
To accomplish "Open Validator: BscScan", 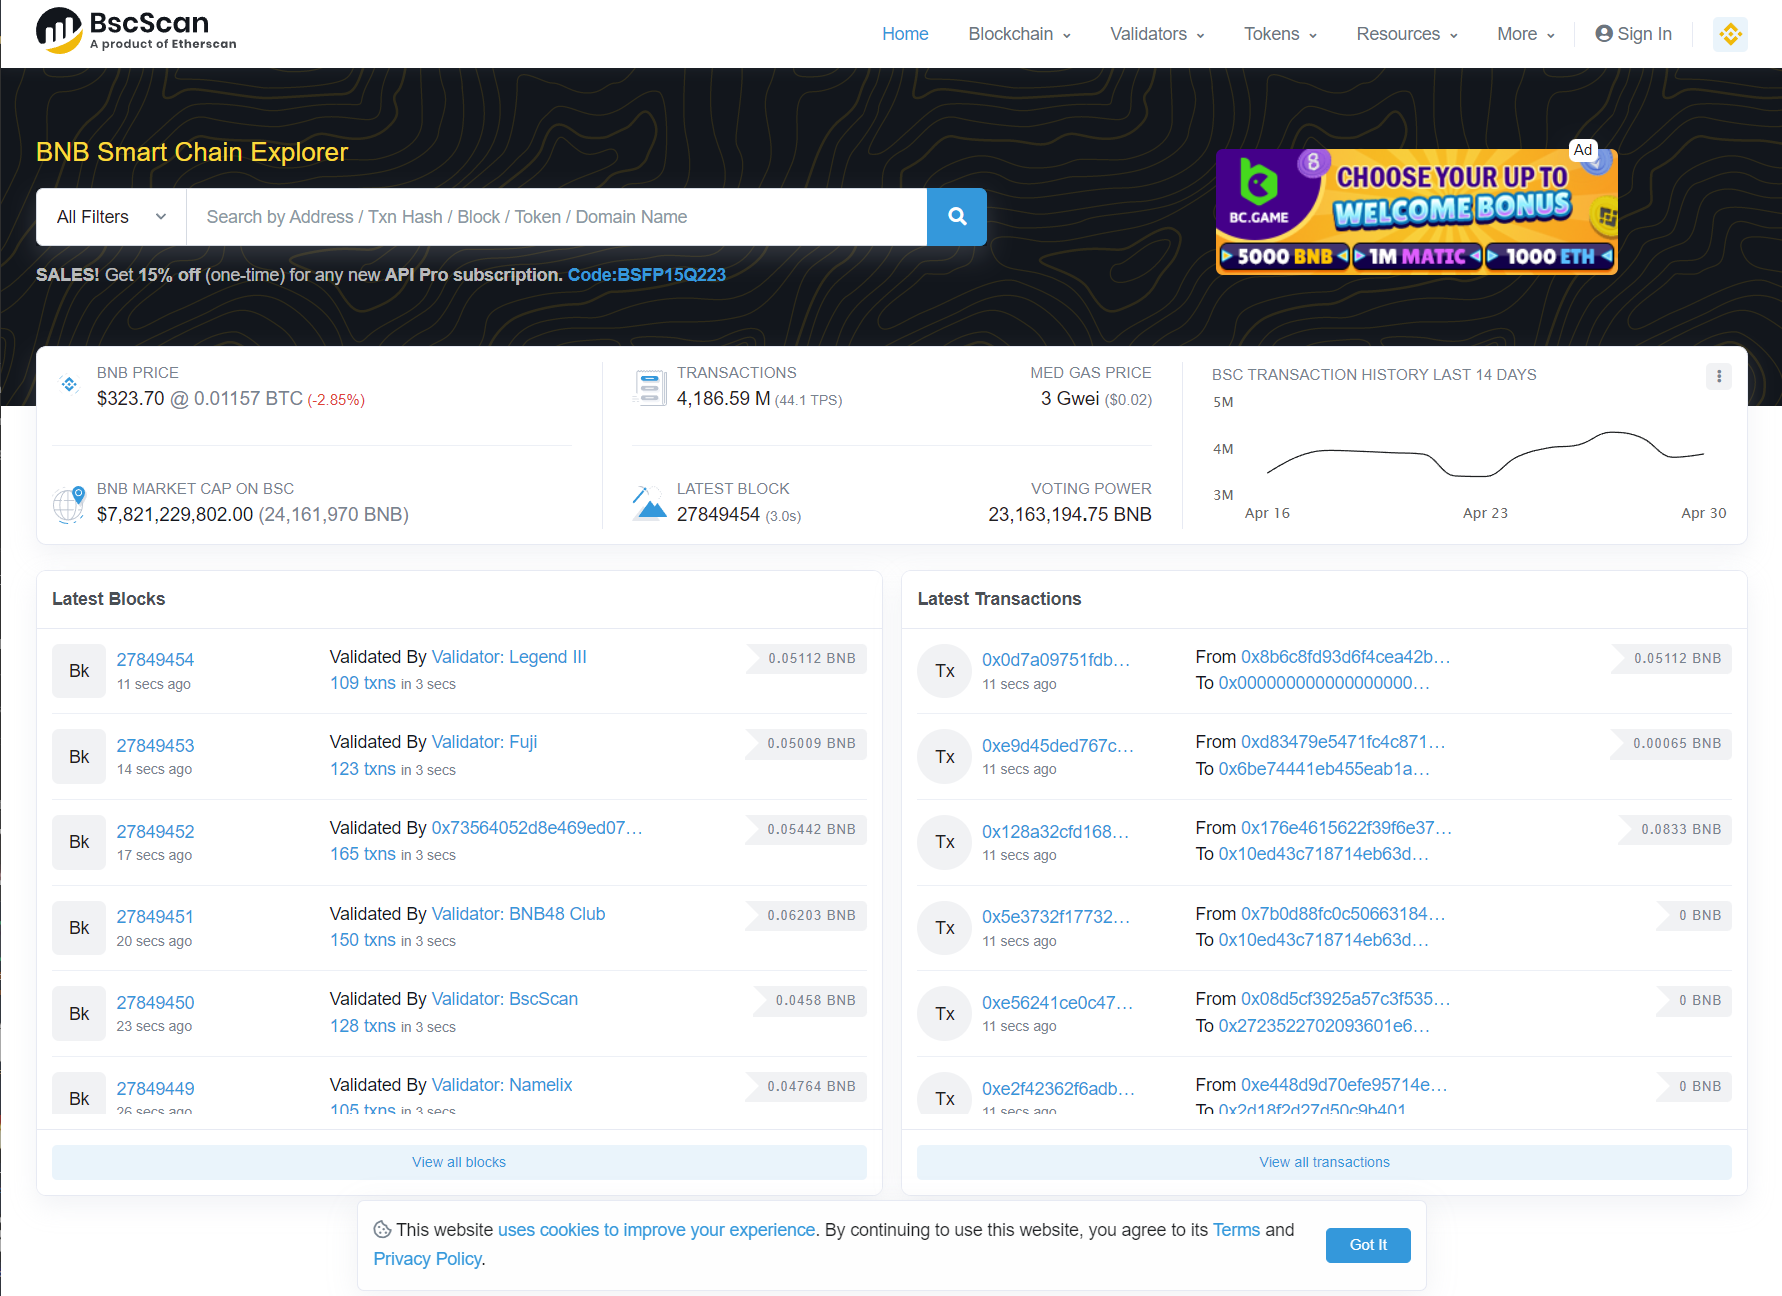I will 505,999.
